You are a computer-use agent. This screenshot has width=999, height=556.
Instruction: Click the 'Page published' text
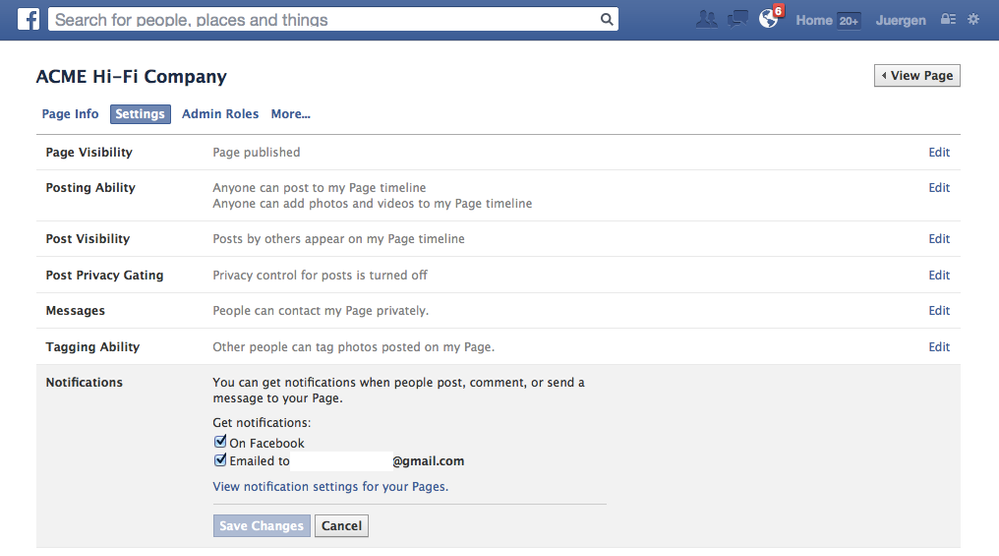(256, 152)
